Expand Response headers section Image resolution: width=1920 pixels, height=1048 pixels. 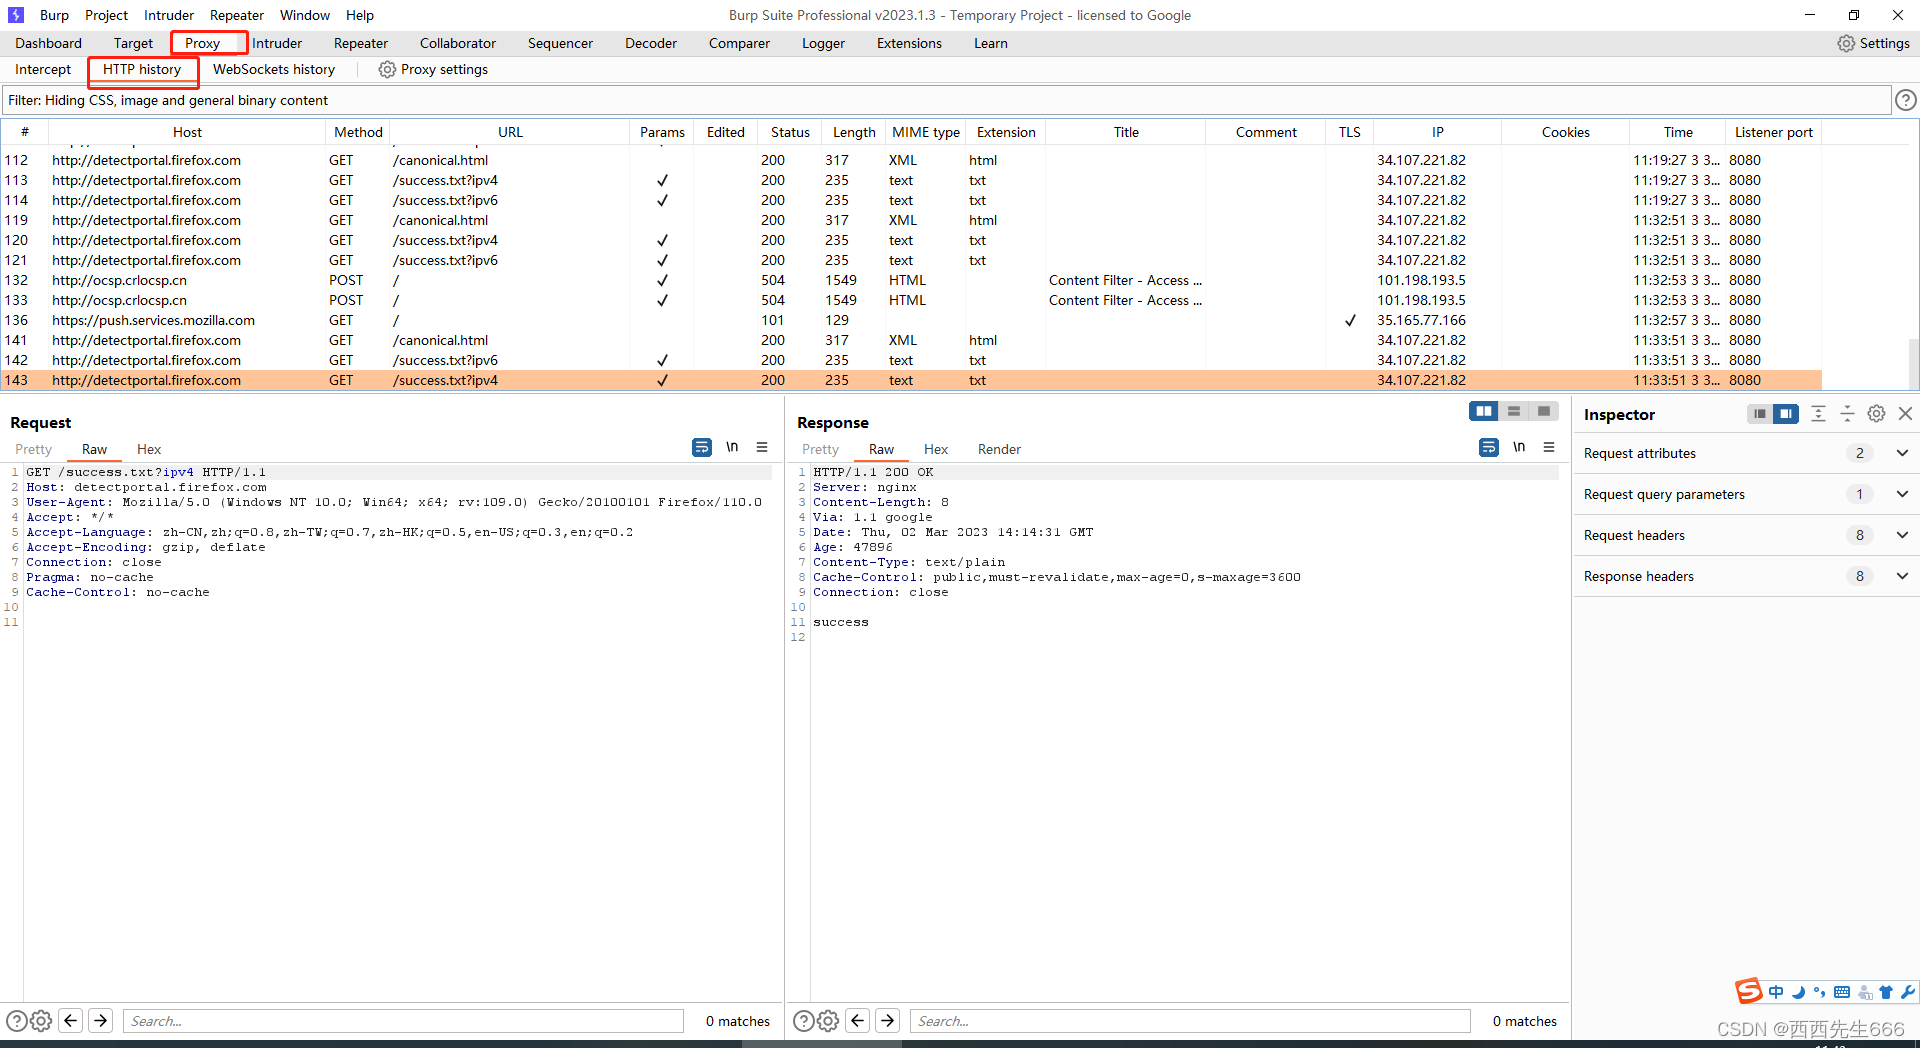coord(1902,576)
